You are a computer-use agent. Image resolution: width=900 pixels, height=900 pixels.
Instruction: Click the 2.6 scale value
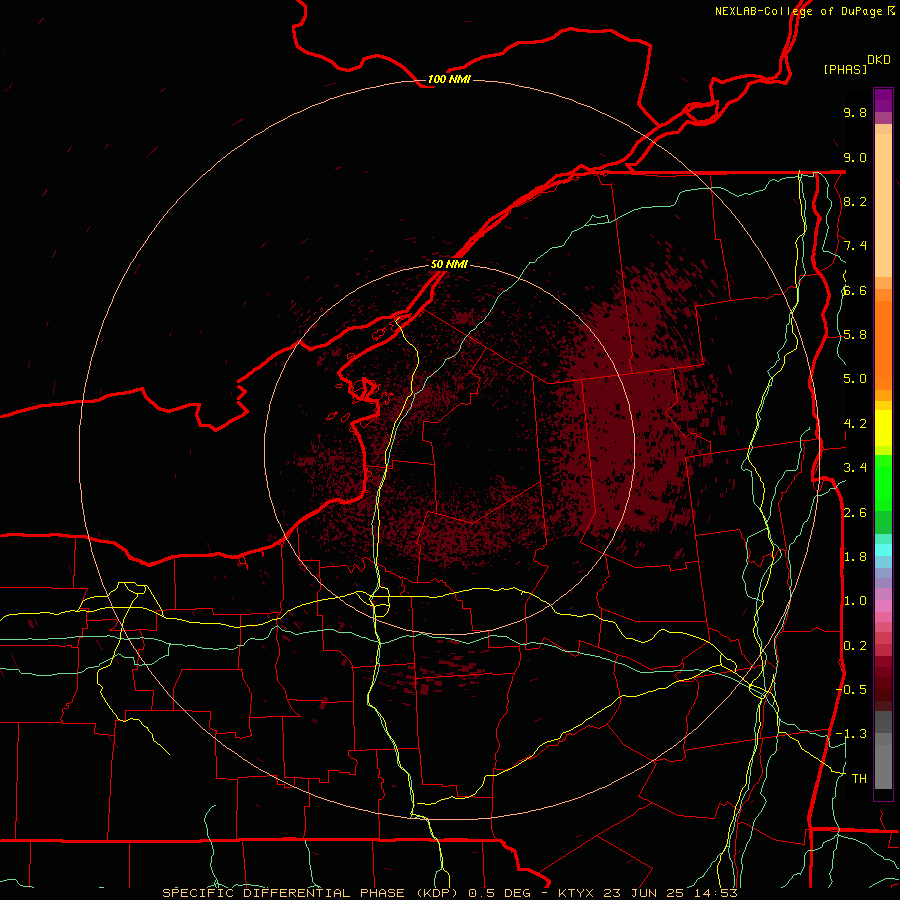(855, 513)
